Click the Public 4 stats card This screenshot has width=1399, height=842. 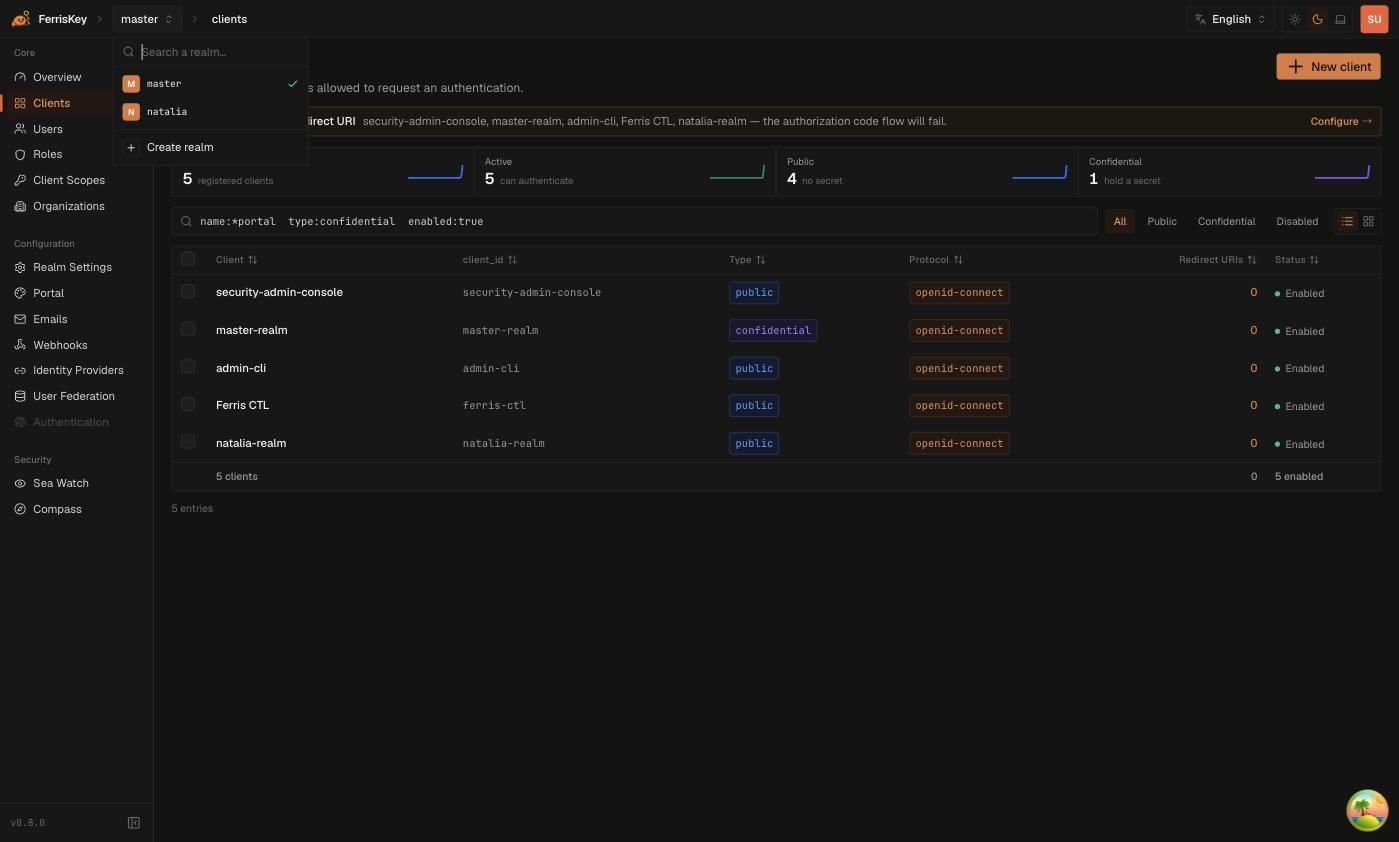pos(926,171)
